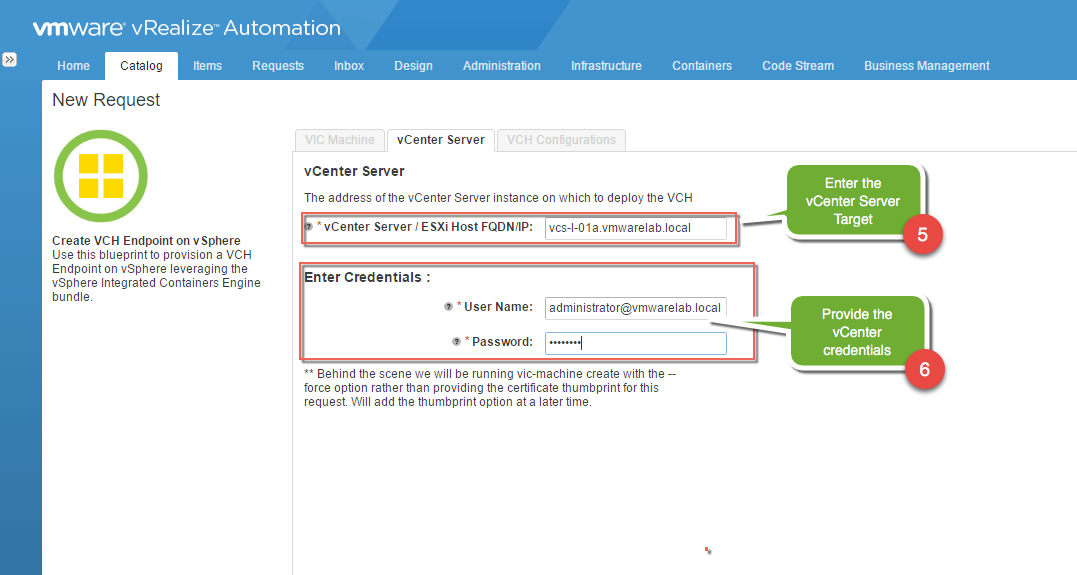Select the VIC Machine form tab
The image size is (1077, 575).
(339, 140)
